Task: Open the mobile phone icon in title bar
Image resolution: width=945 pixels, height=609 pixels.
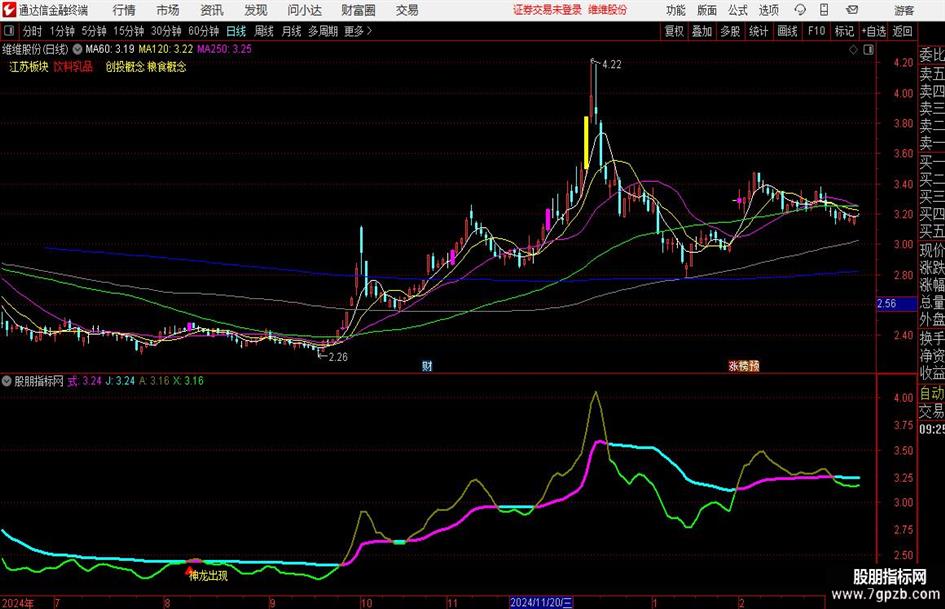Action: tap(824, 10)
